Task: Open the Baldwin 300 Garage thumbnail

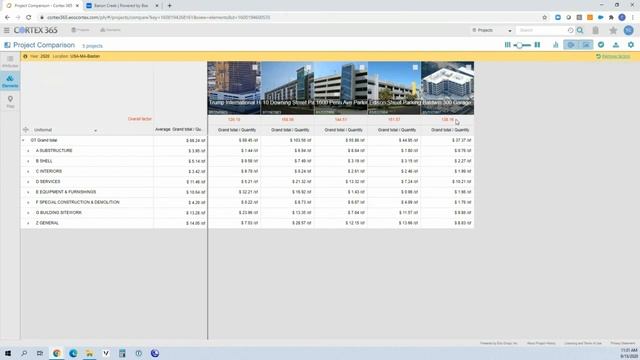Action: (x=448, y=88)
